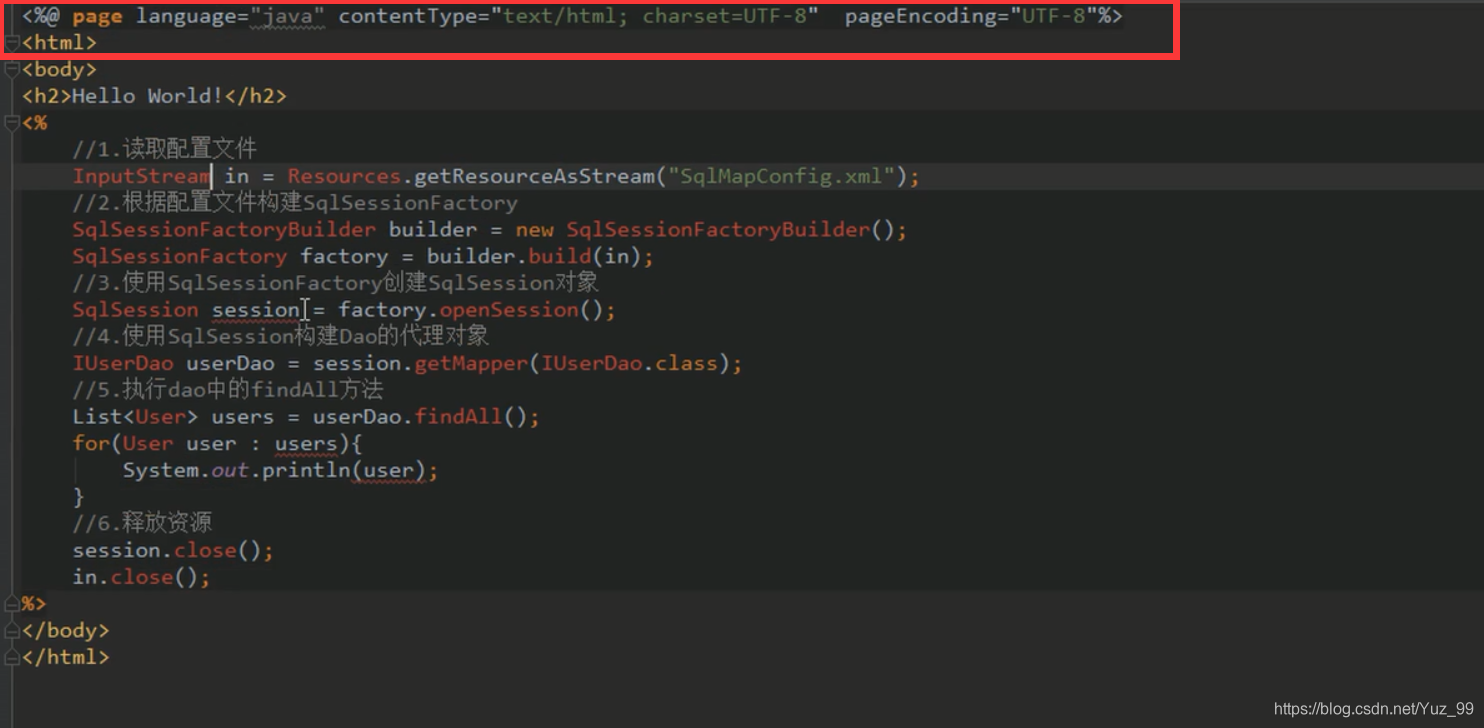Image resolution: width=1484 pixels, height=728 pixels.
Task: Click the comment '//1.读取配置文件'
Action: point(165,149)
